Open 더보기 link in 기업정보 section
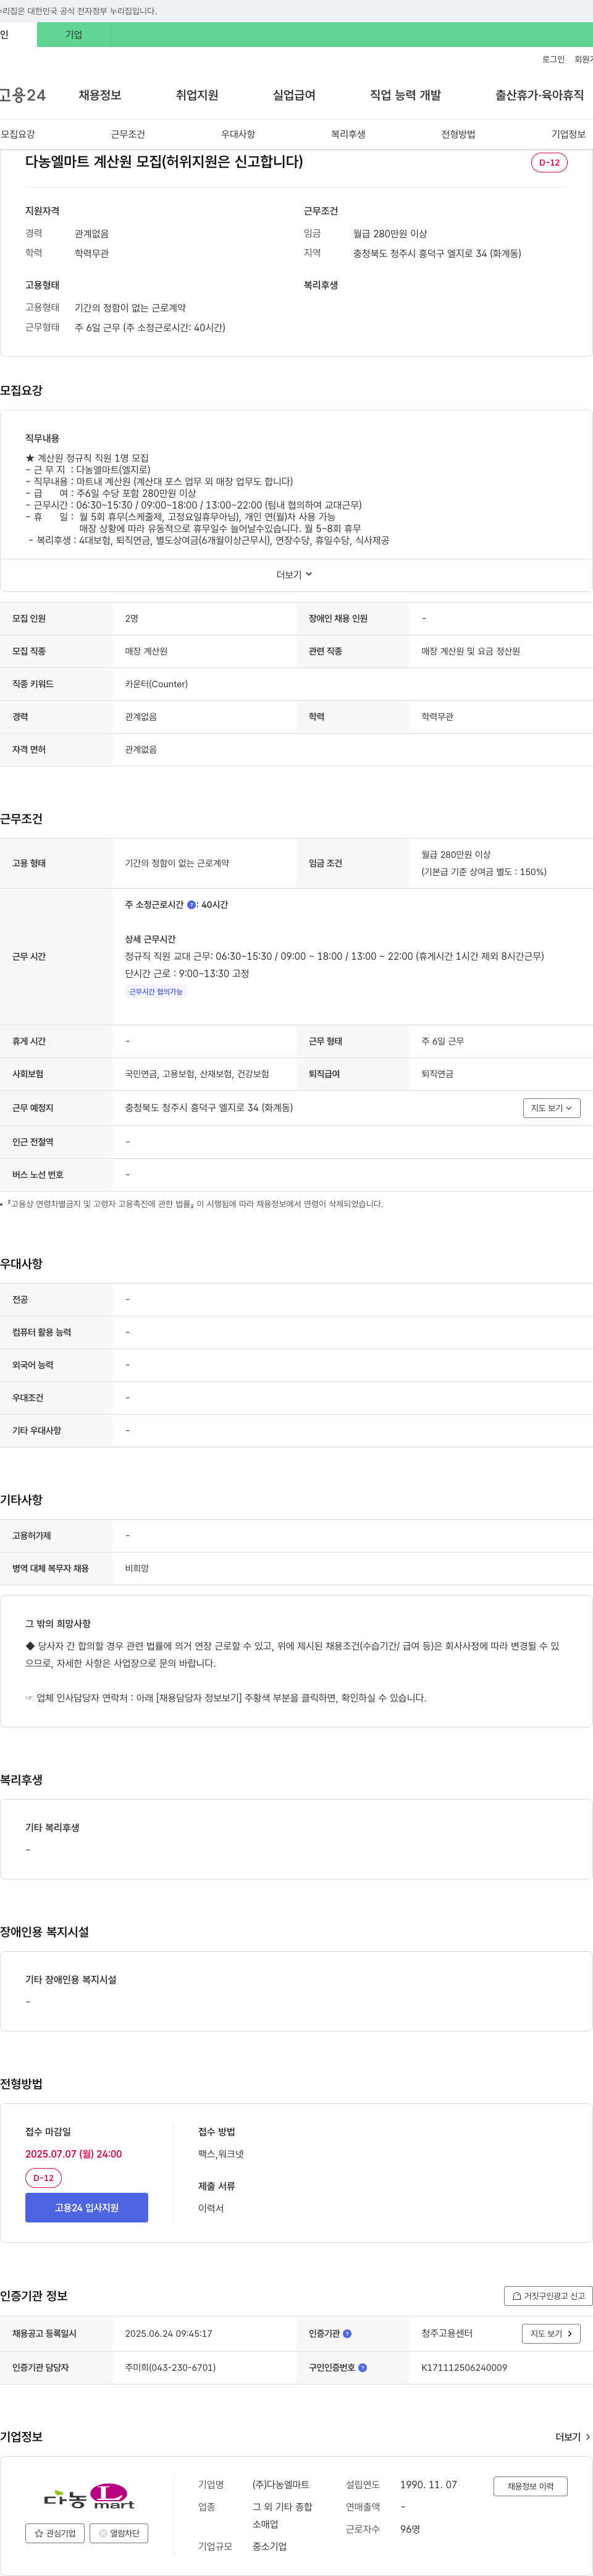The height and width of the screenshot is (2576, 593). [572, 2437]
